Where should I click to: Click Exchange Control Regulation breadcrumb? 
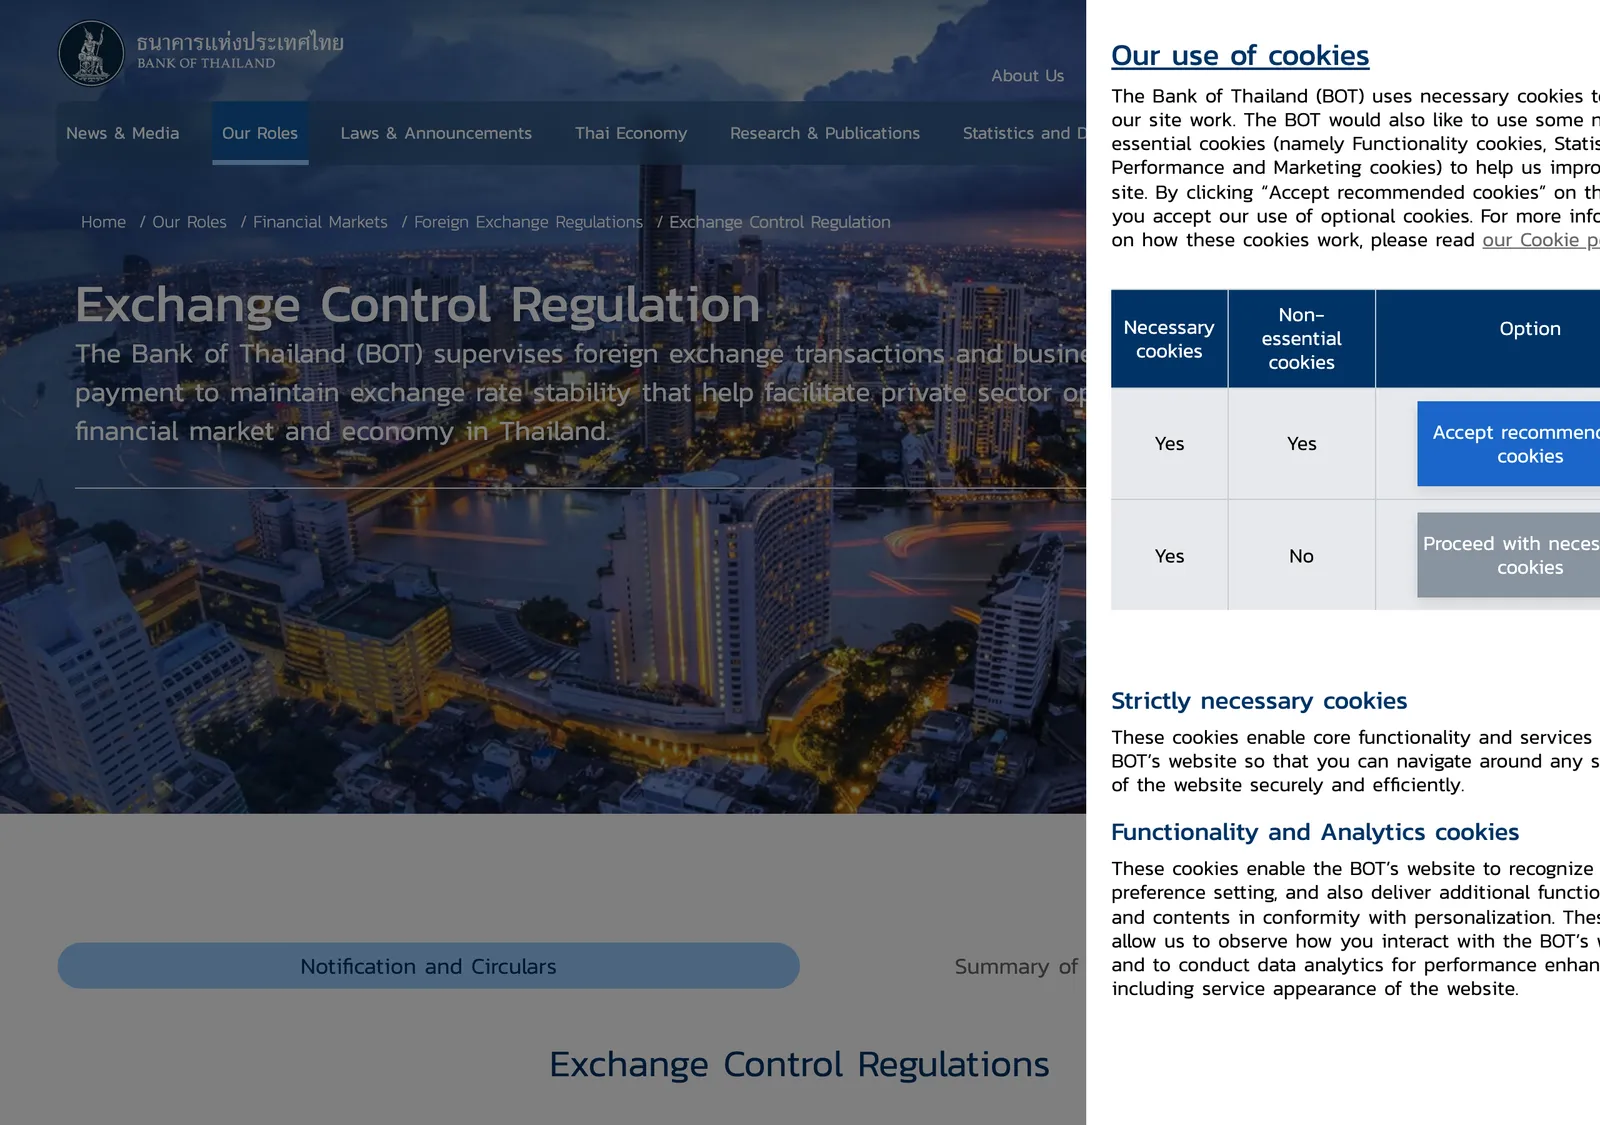(780, 222)
